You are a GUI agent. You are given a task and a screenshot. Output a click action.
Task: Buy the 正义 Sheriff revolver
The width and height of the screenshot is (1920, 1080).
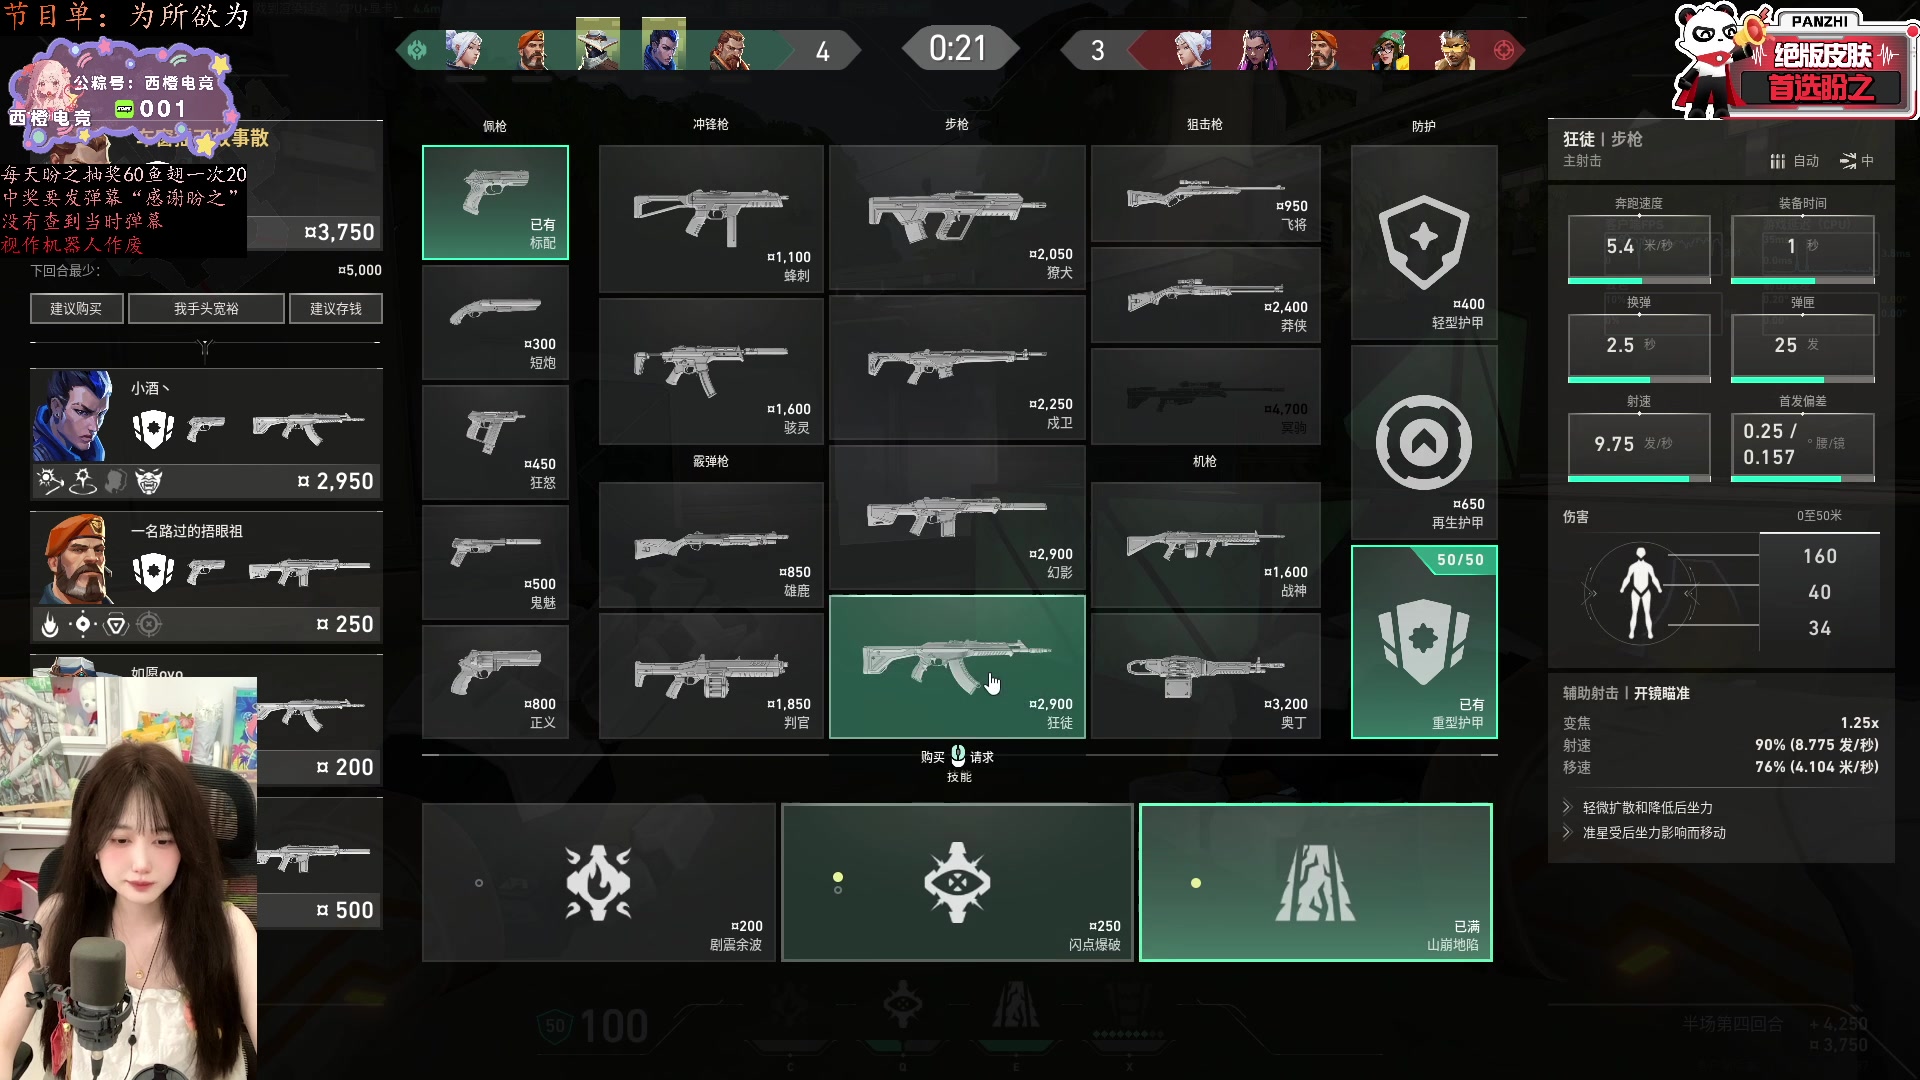(495, 683)
